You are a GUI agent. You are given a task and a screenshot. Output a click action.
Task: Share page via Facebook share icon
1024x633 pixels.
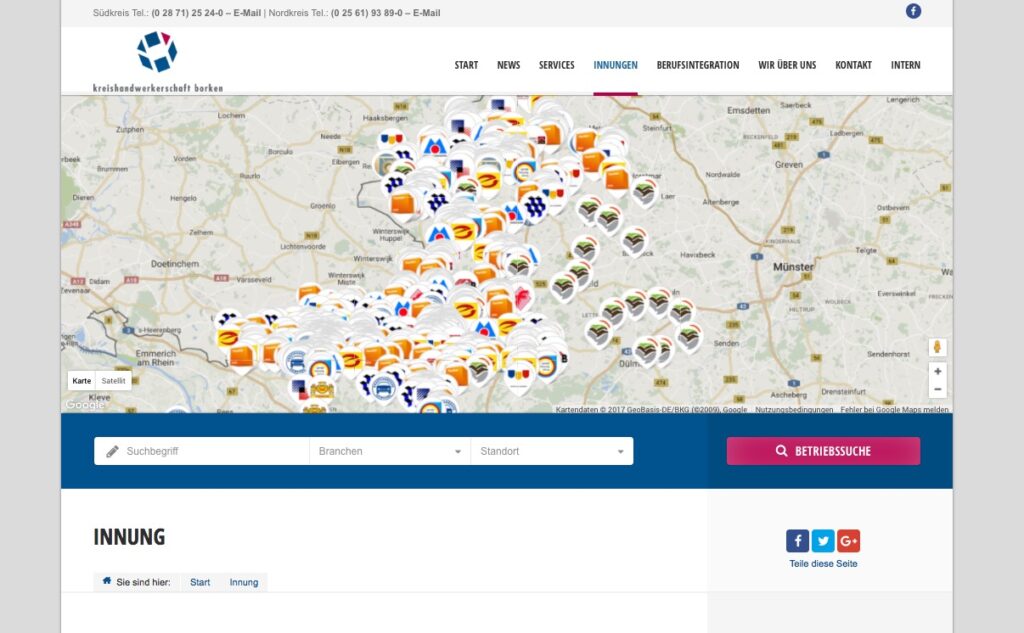point(797,541)
